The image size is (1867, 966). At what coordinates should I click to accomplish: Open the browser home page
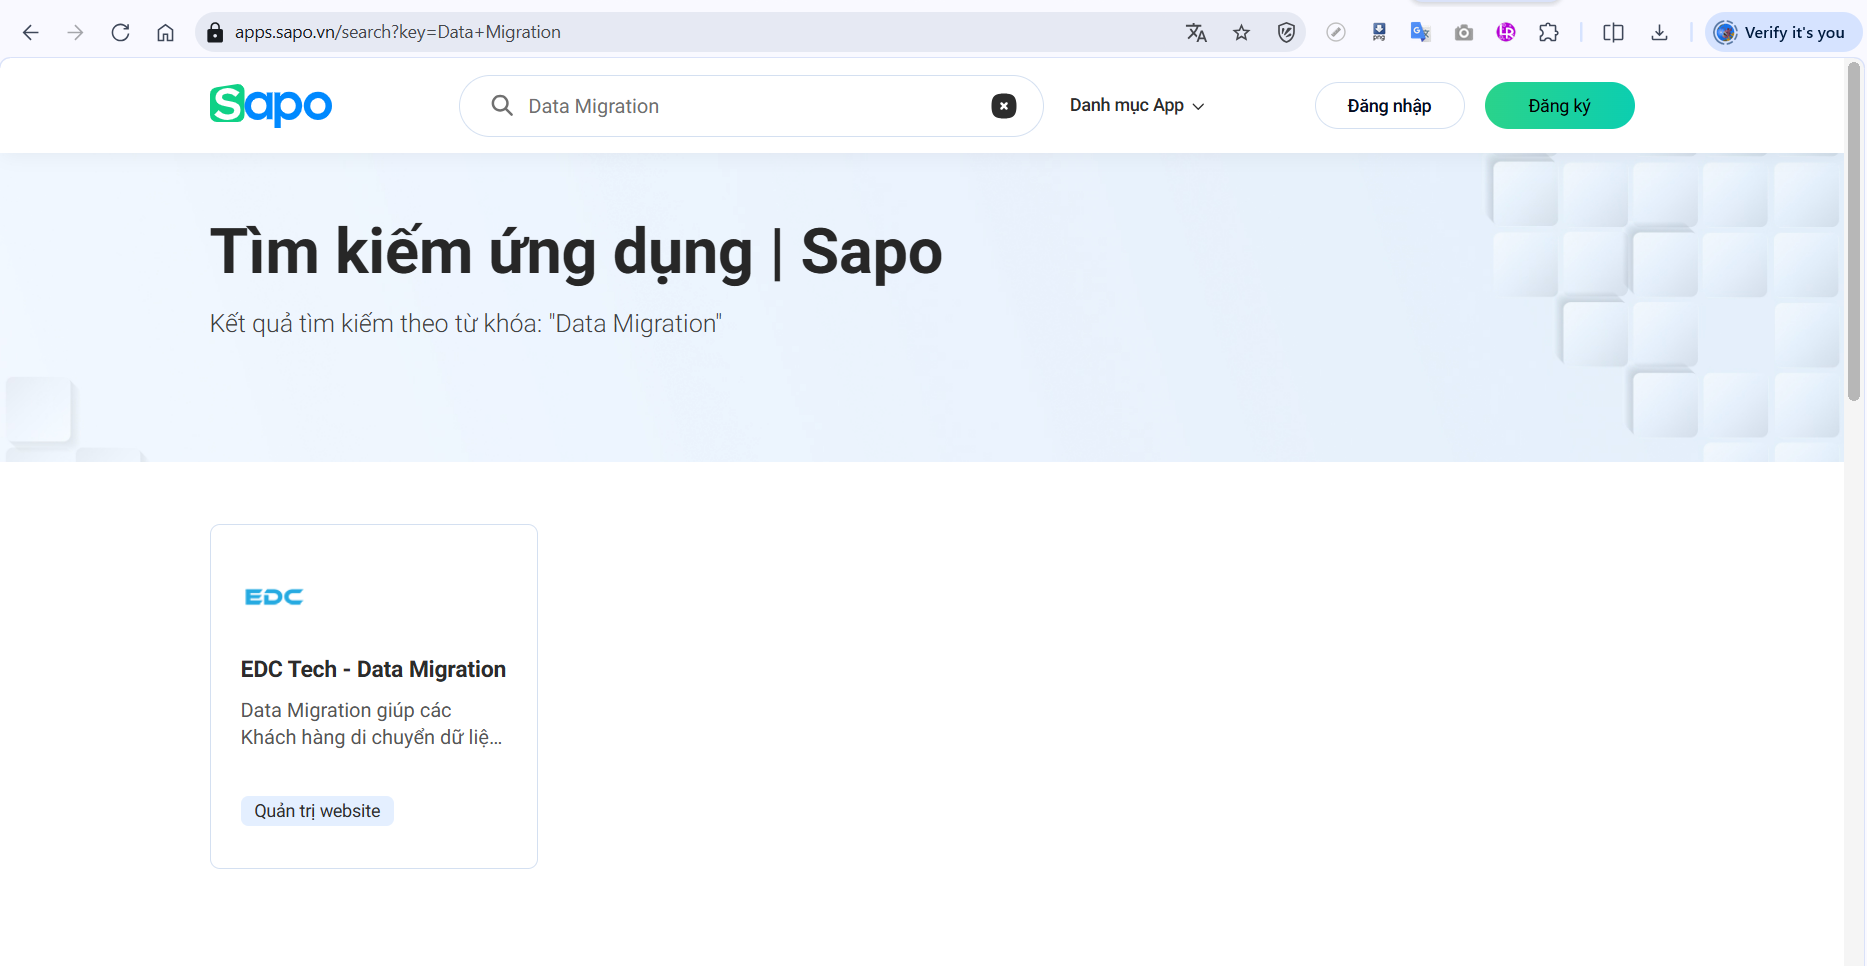coord(166,33)
